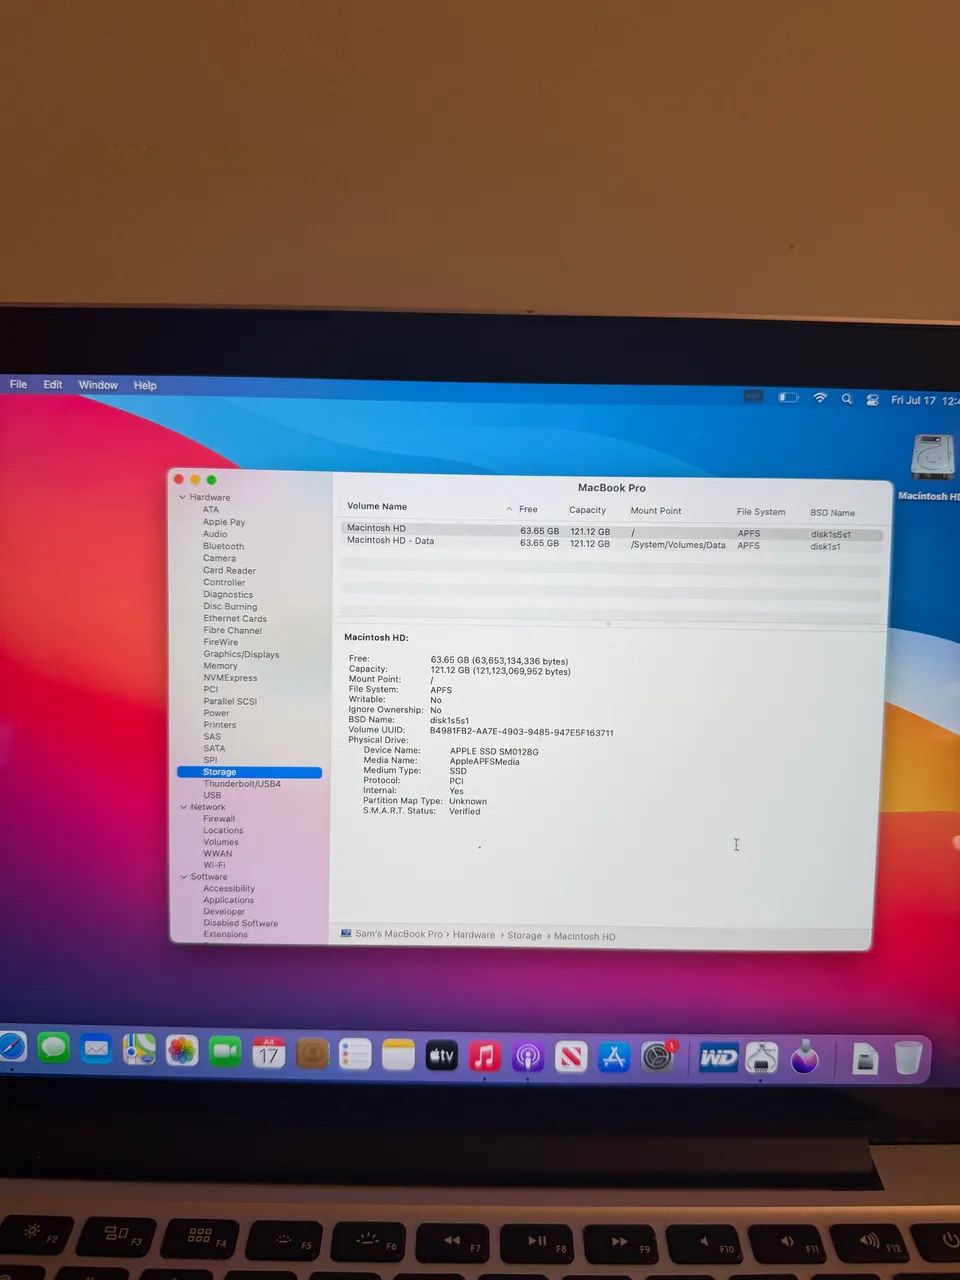The width and height of the screenshot is (960, 1280).
Task: Click the table and details pane divider handle
Action: [x=608, y=624]
